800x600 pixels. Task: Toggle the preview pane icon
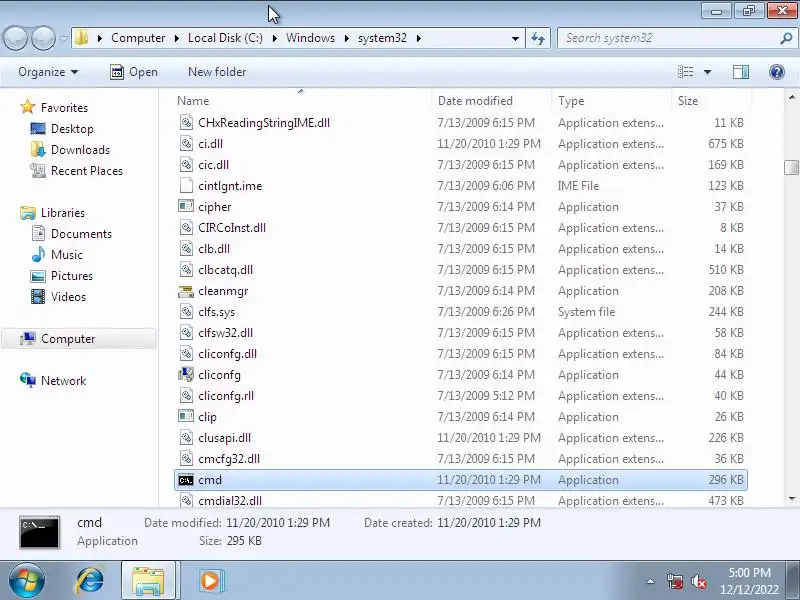pos(741,72)
